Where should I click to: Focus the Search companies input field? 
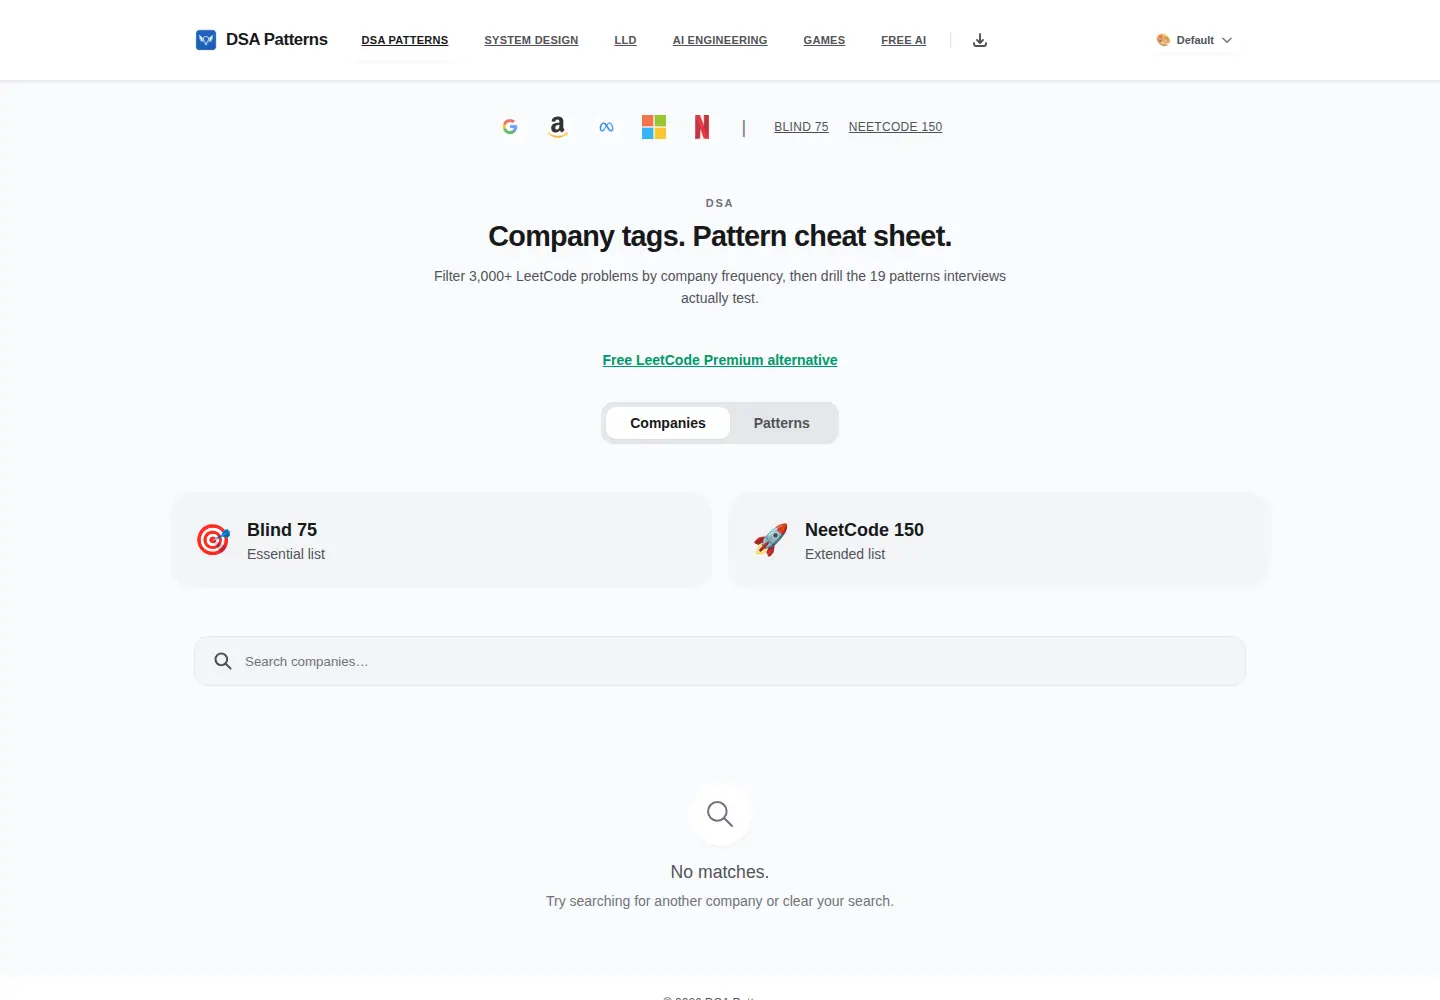click(x=720, y=661)
